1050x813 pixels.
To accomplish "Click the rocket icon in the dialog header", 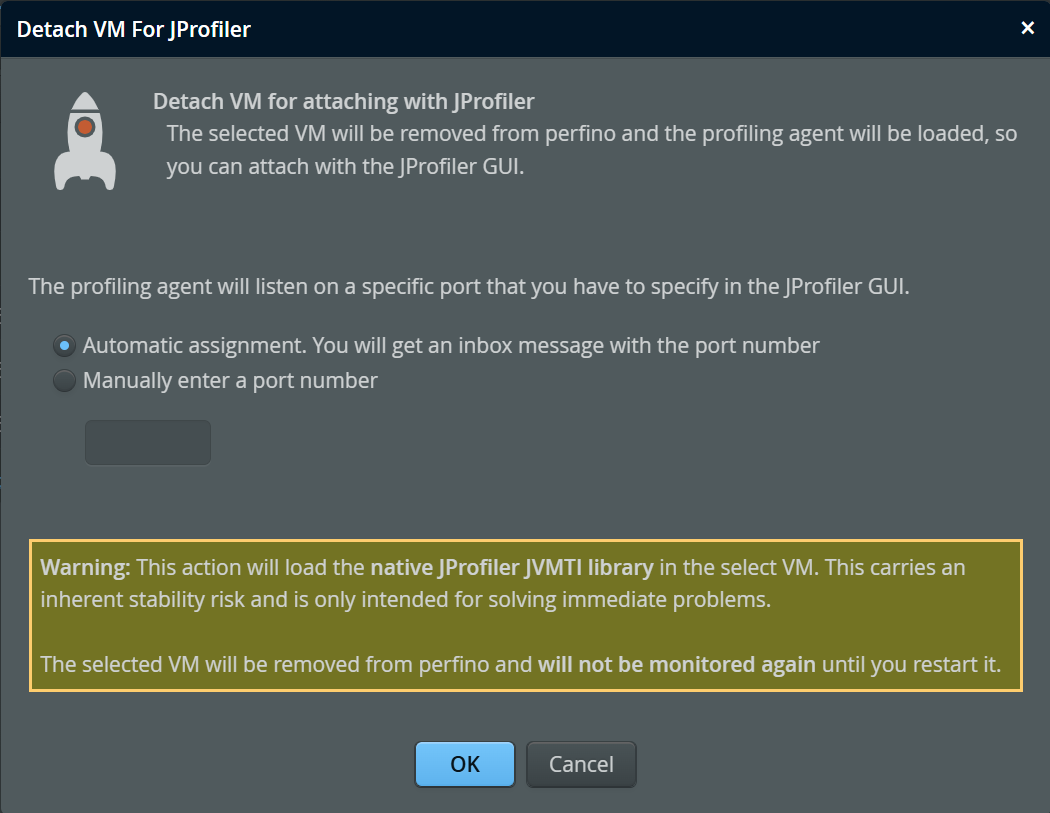I will [85, 141].
